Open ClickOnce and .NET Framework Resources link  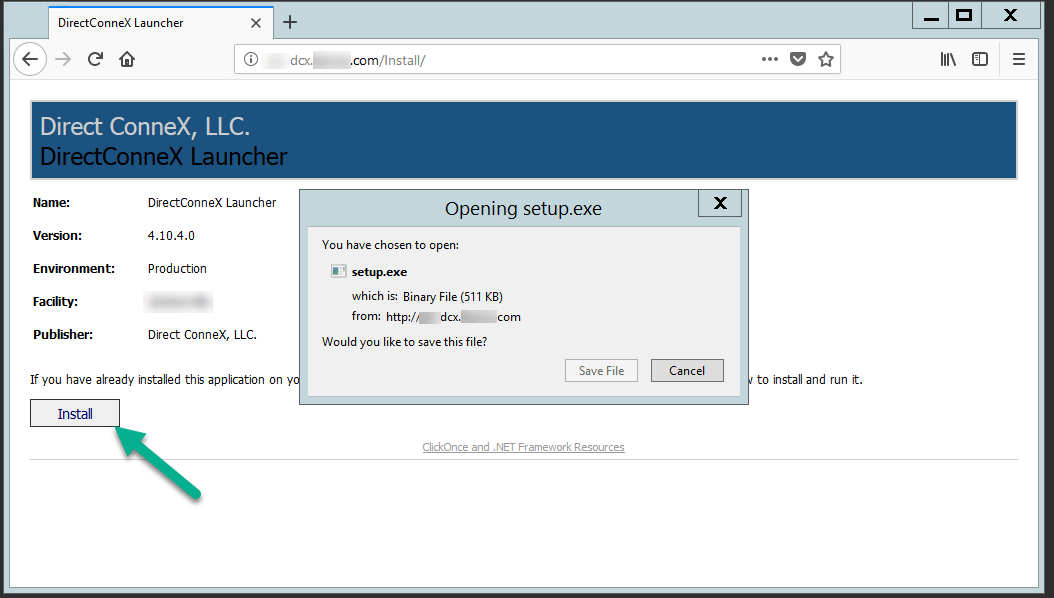point(523,447)
